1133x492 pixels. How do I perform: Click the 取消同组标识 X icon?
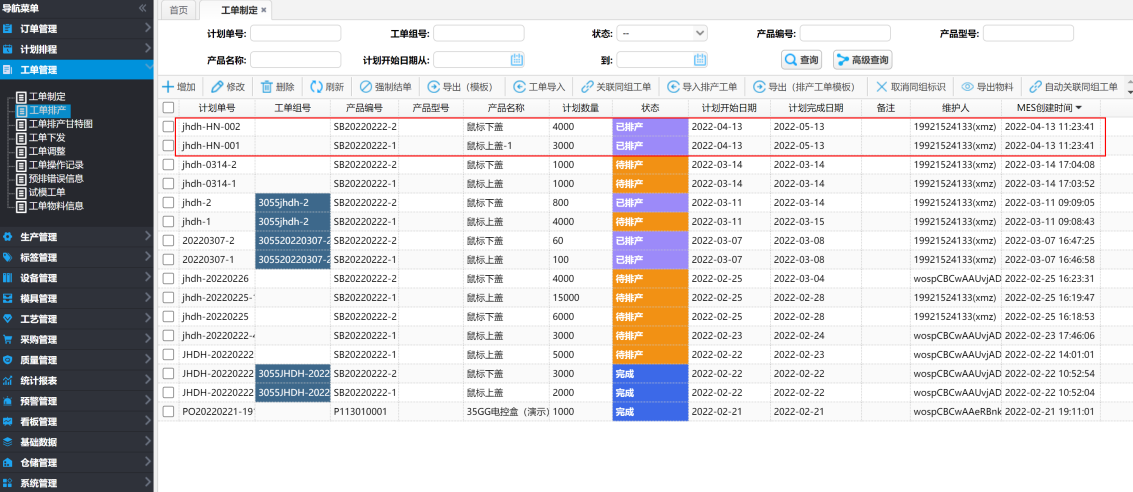(882, 87)
